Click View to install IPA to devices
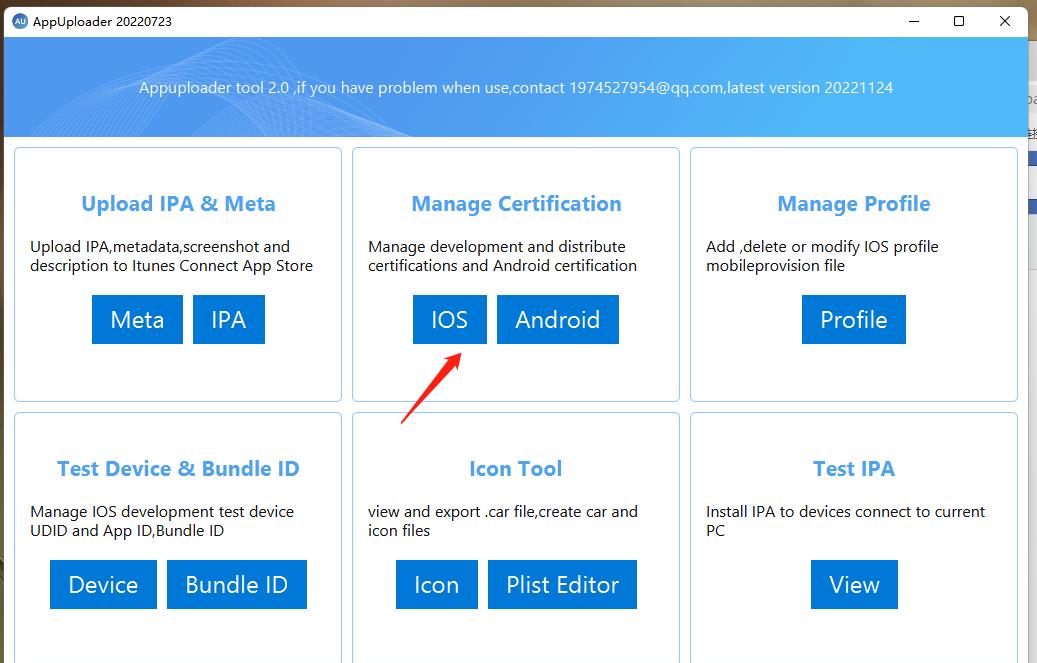Image resolution: width=1037 pixels, height=663 pixels. [x=854, y=584]
